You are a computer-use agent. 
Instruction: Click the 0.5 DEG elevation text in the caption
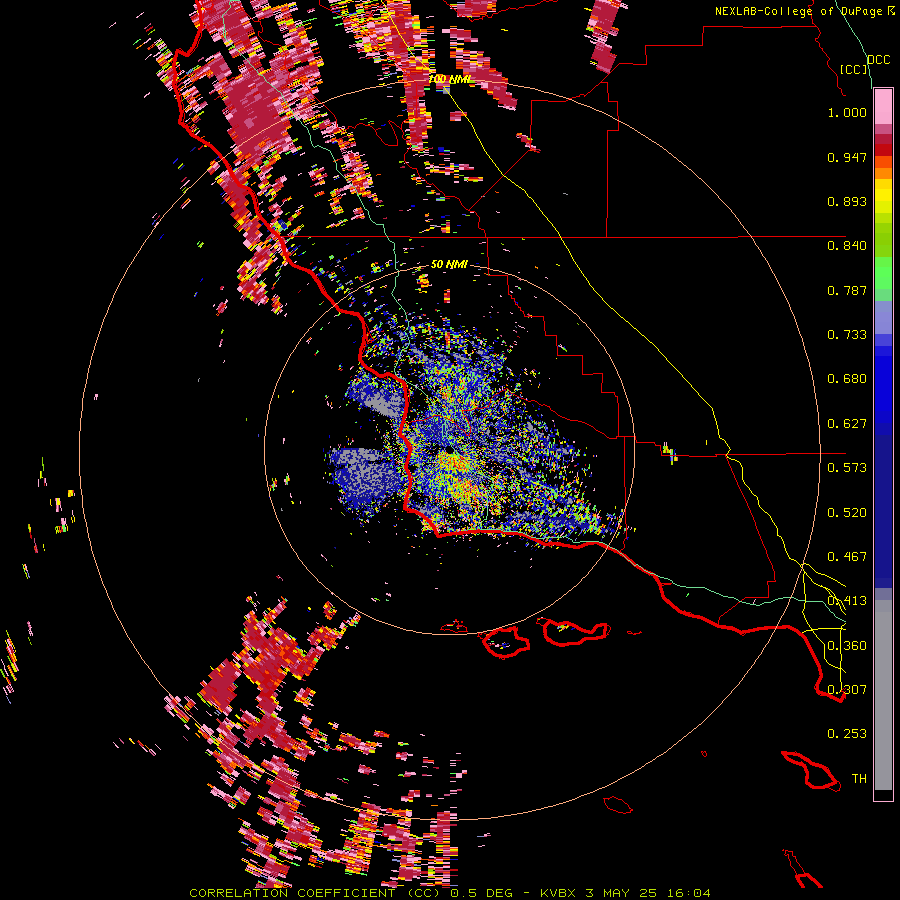pyautogui.click(x=481, y=893)
